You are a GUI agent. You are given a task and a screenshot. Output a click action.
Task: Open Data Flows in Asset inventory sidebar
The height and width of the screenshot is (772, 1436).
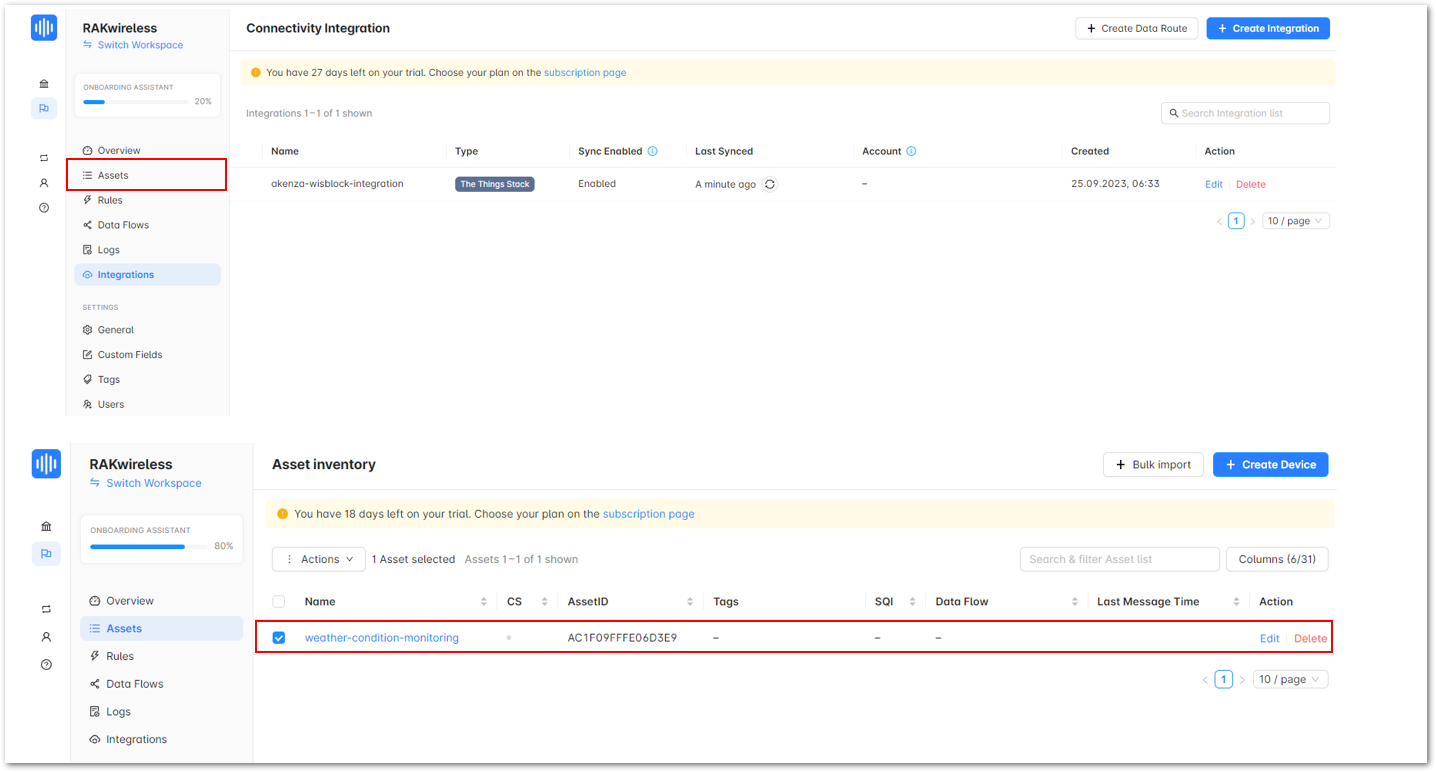161,684
